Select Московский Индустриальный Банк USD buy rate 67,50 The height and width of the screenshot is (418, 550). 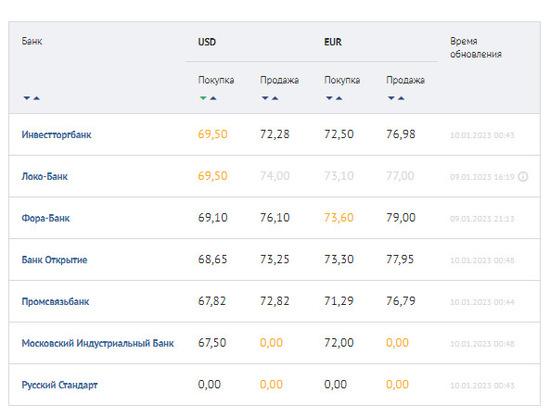212,343
